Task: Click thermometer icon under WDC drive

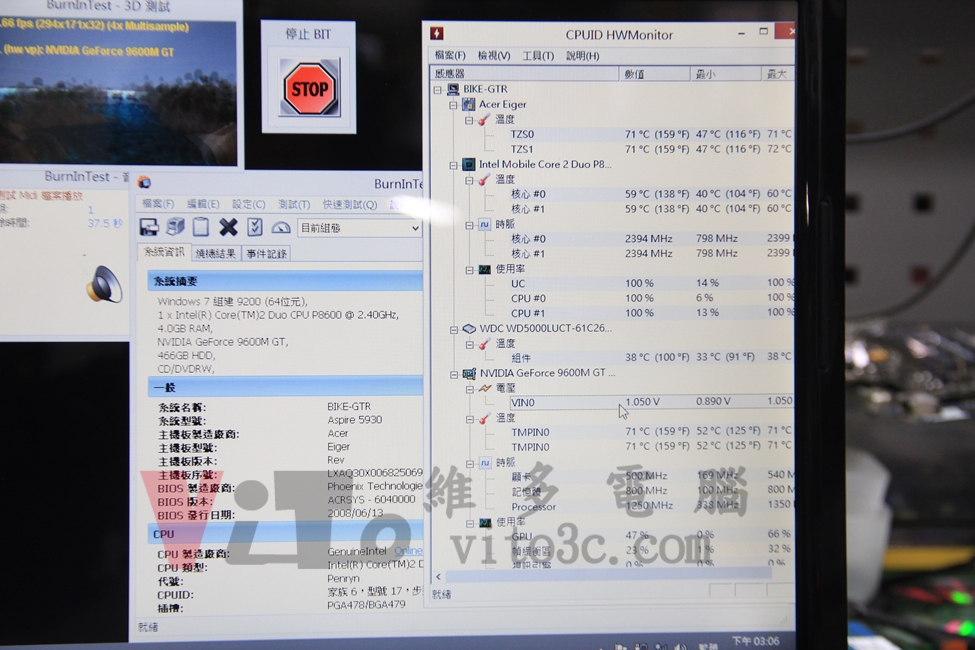Action: [x=485, y=343]
